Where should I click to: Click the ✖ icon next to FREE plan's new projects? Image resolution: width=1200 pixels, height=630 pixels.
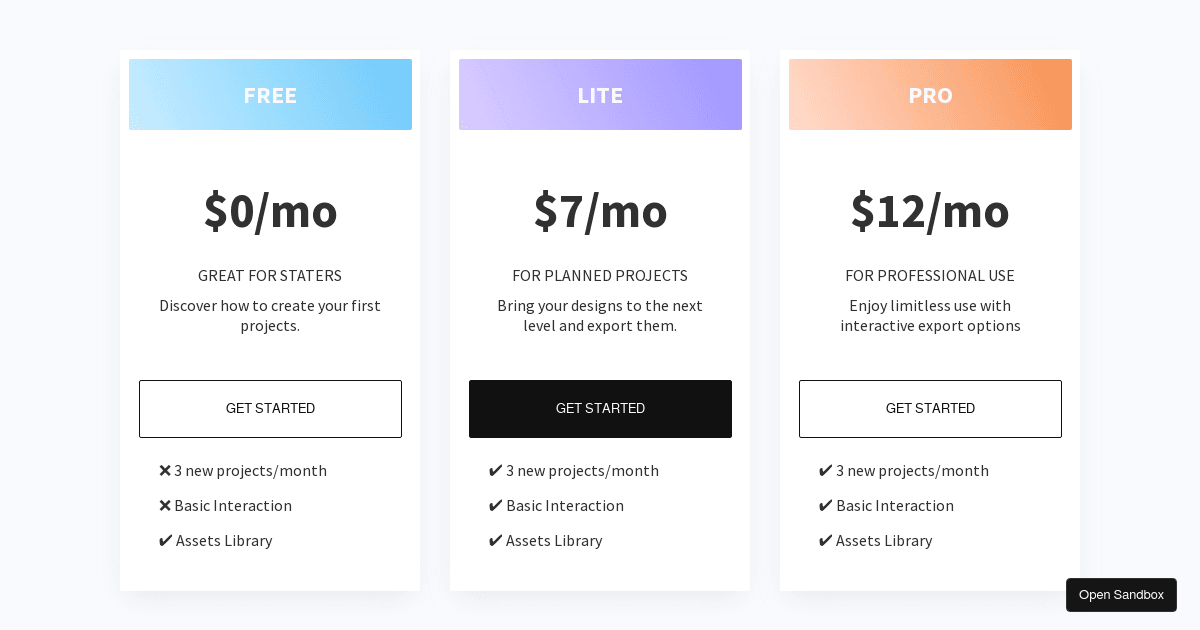pyautogui.click(x=165, y=470)
